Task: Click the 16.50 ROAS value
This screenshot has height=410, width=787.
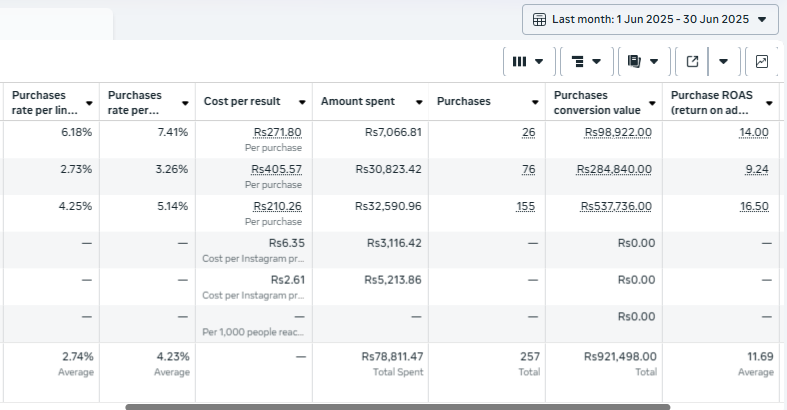Action: pyautogui.click(x=754, y=206)
